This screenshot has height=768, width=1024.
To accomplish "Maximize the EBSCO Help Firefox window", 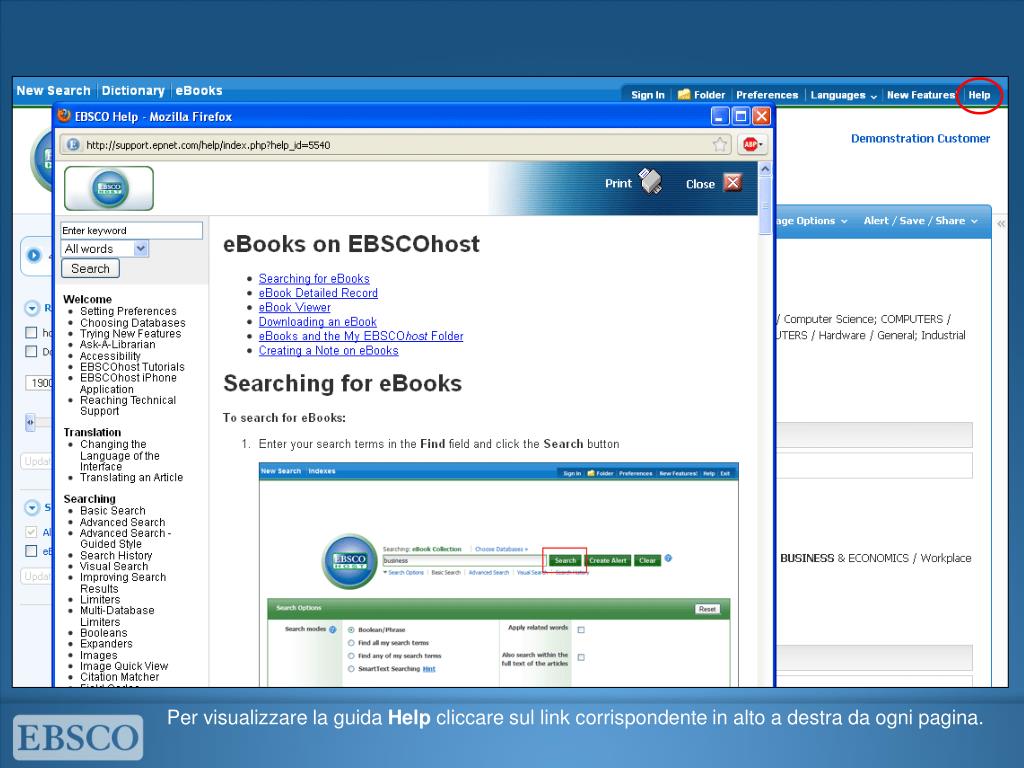I will coord(741,116).
